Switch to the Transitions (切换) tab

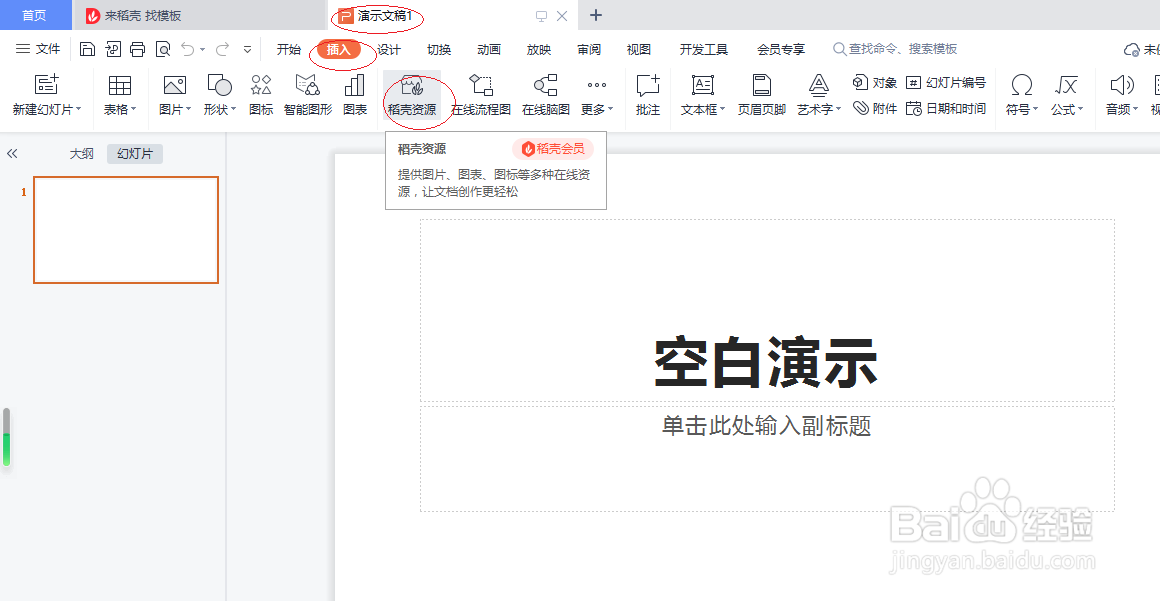tap(439, 50)
